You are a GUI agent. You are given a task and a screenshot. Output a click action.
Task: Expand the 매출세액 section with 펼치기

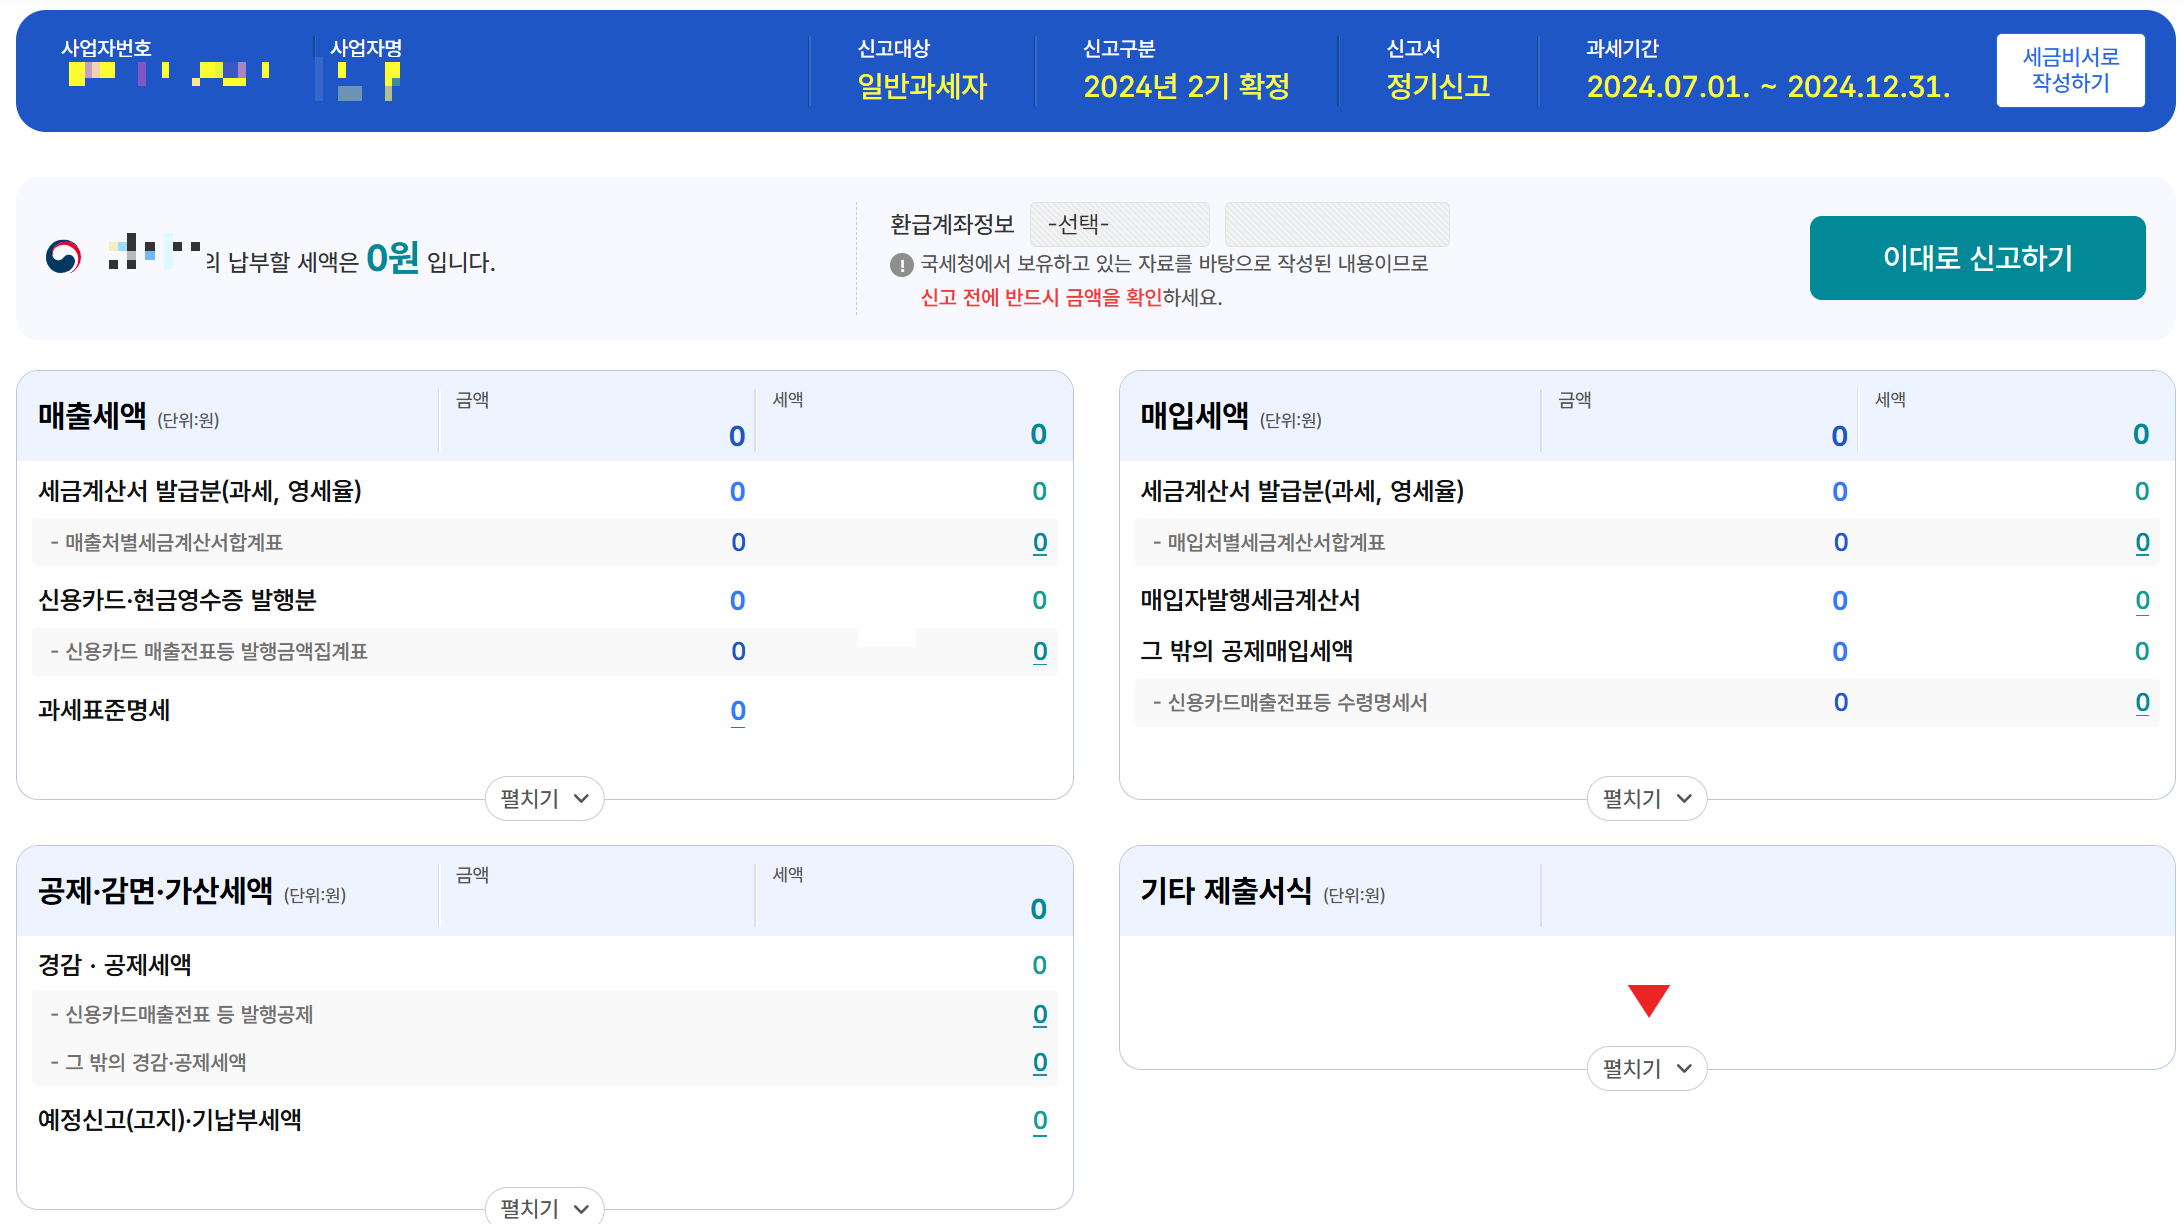[544, 799]
